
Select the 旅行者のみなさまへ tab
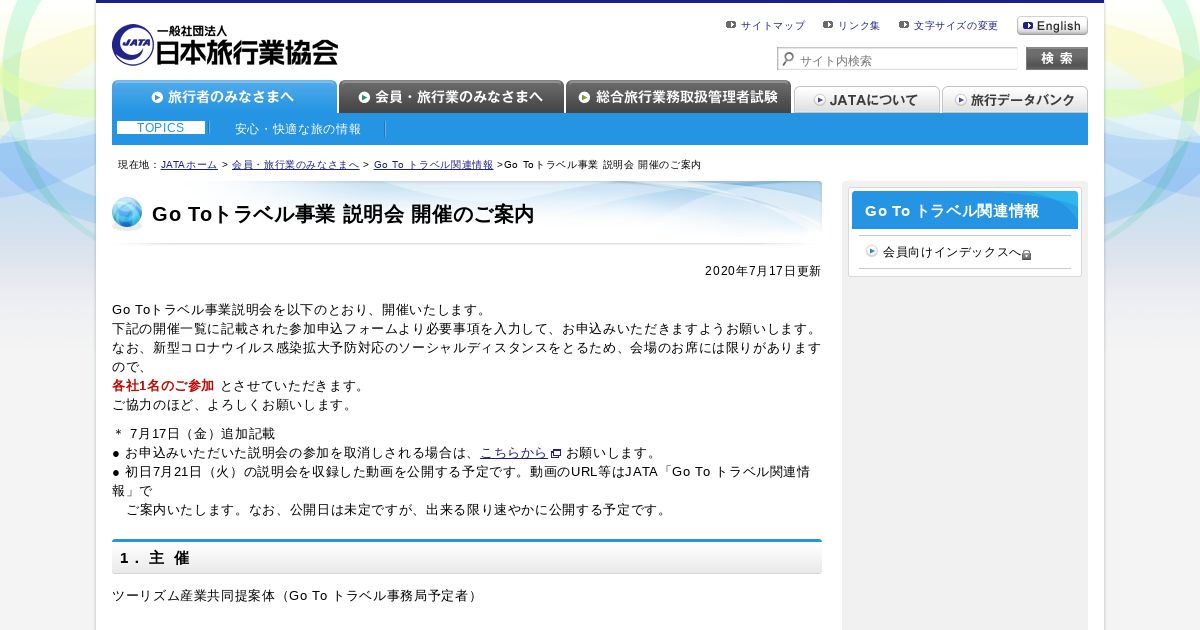pyautogui.click(x=224, y=97)
